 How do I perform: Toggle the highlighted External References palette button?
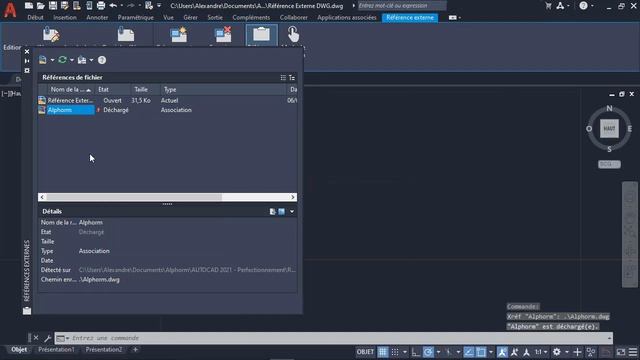(261, 35)
